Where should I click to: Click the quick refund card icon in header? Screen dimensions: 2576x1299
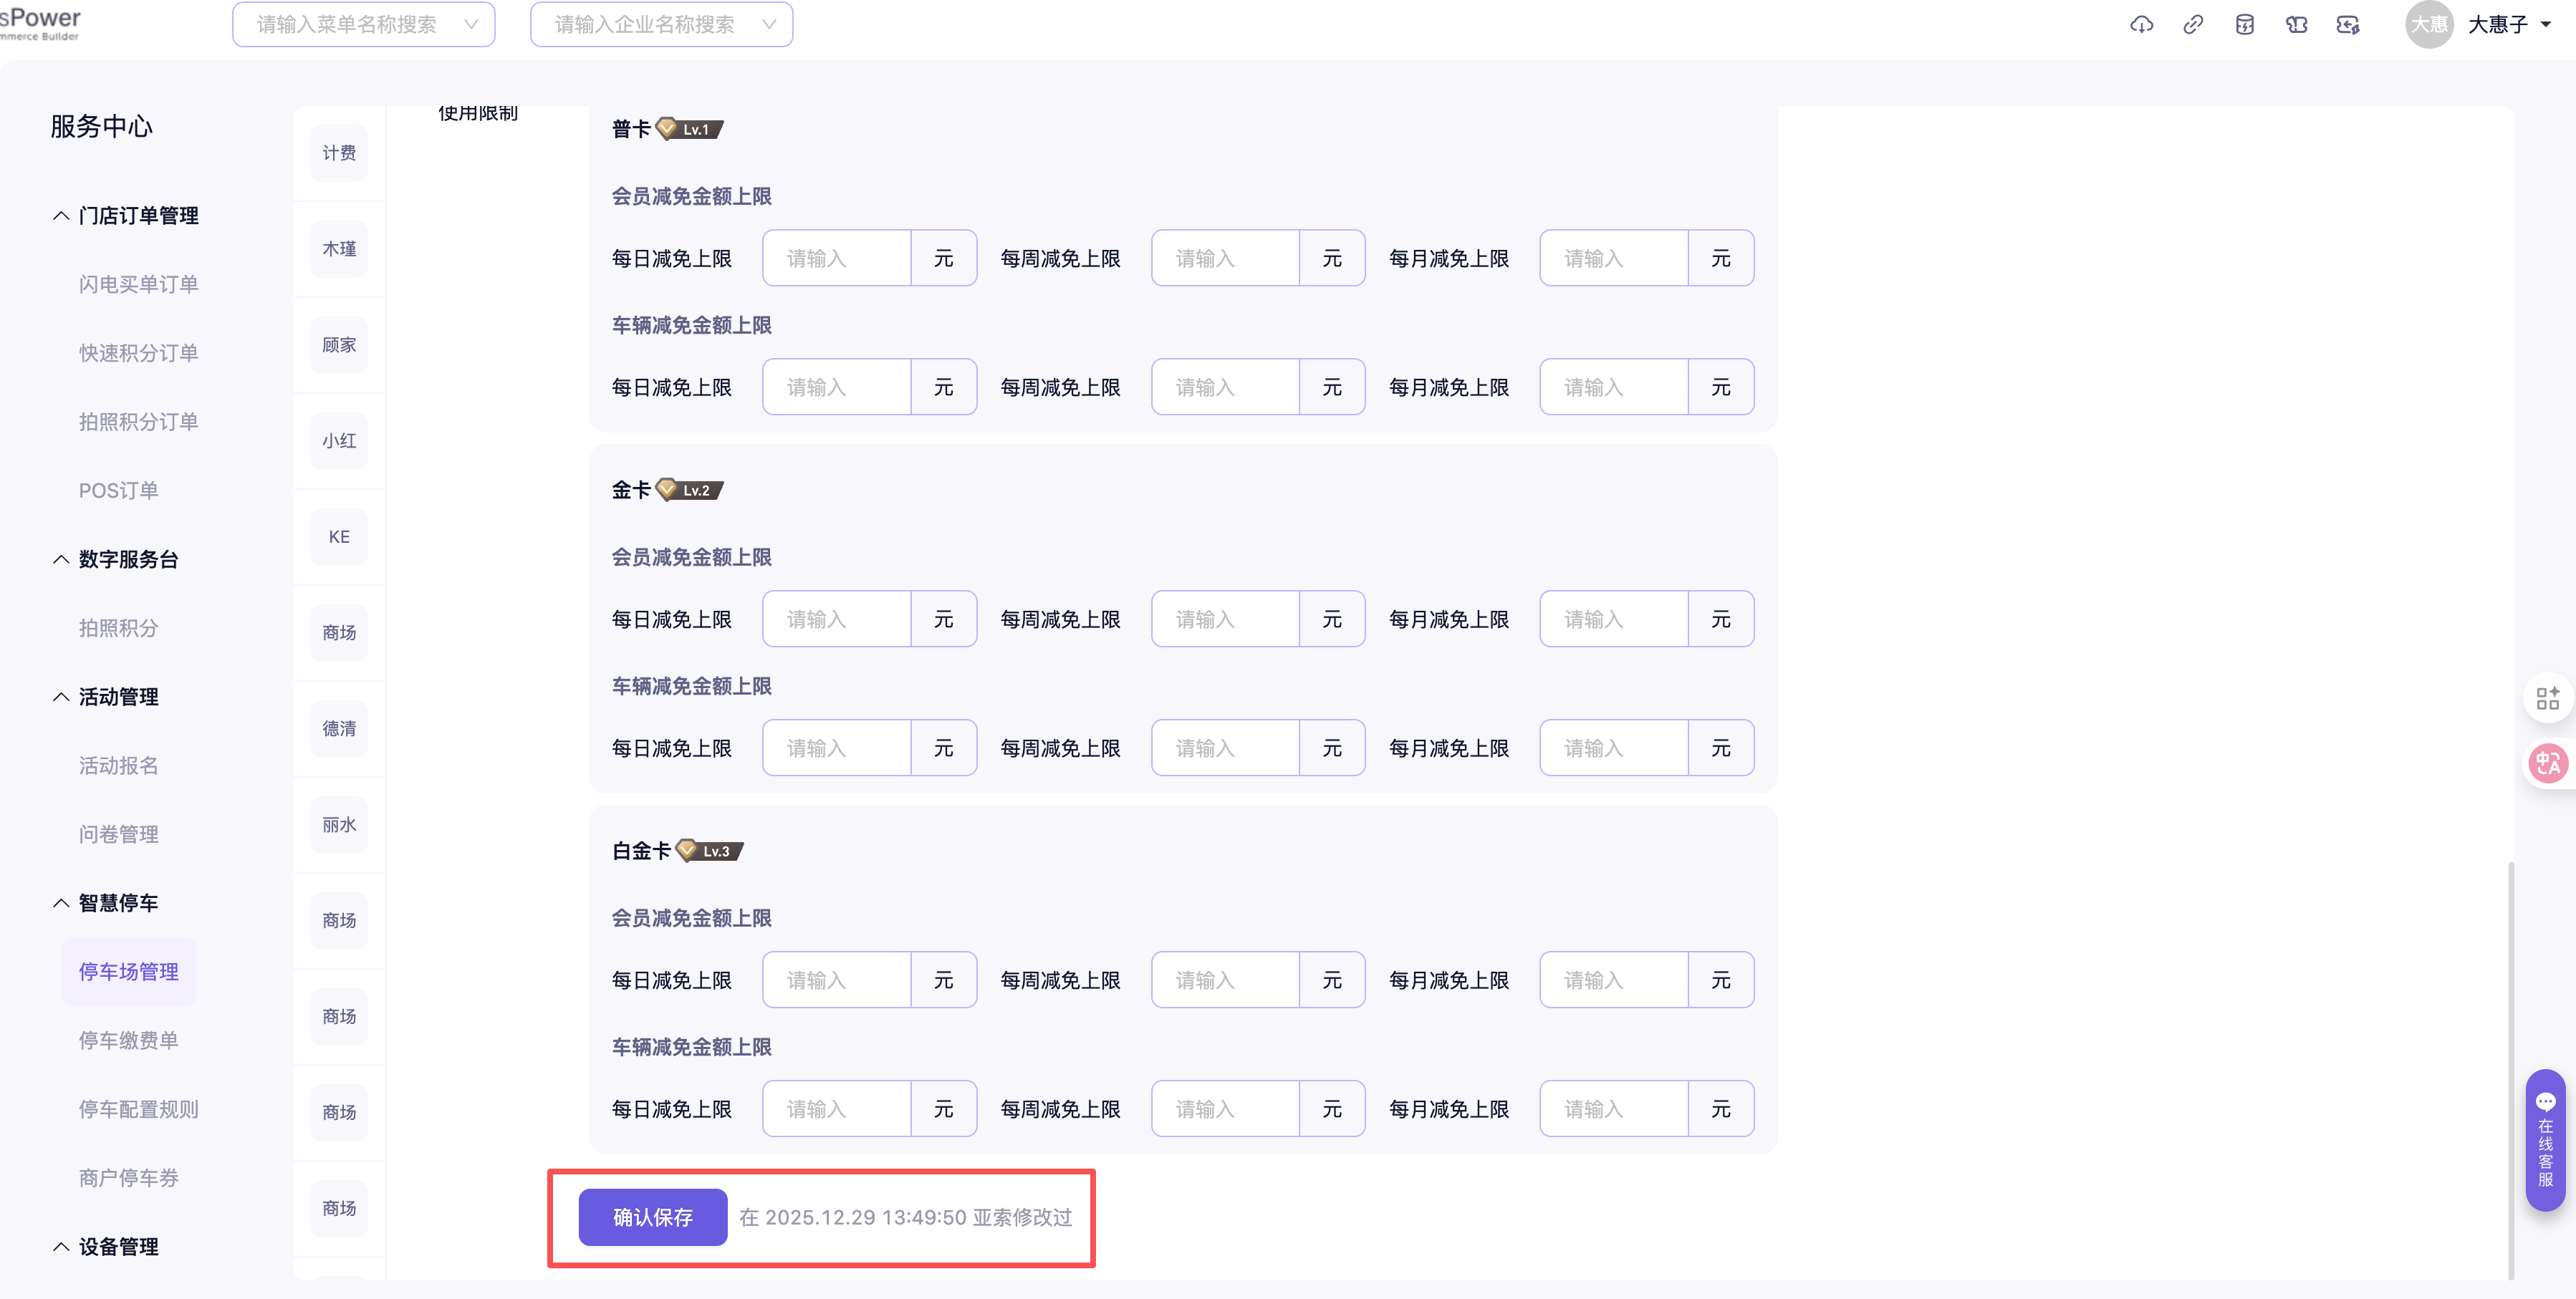tap(2348, 25)
